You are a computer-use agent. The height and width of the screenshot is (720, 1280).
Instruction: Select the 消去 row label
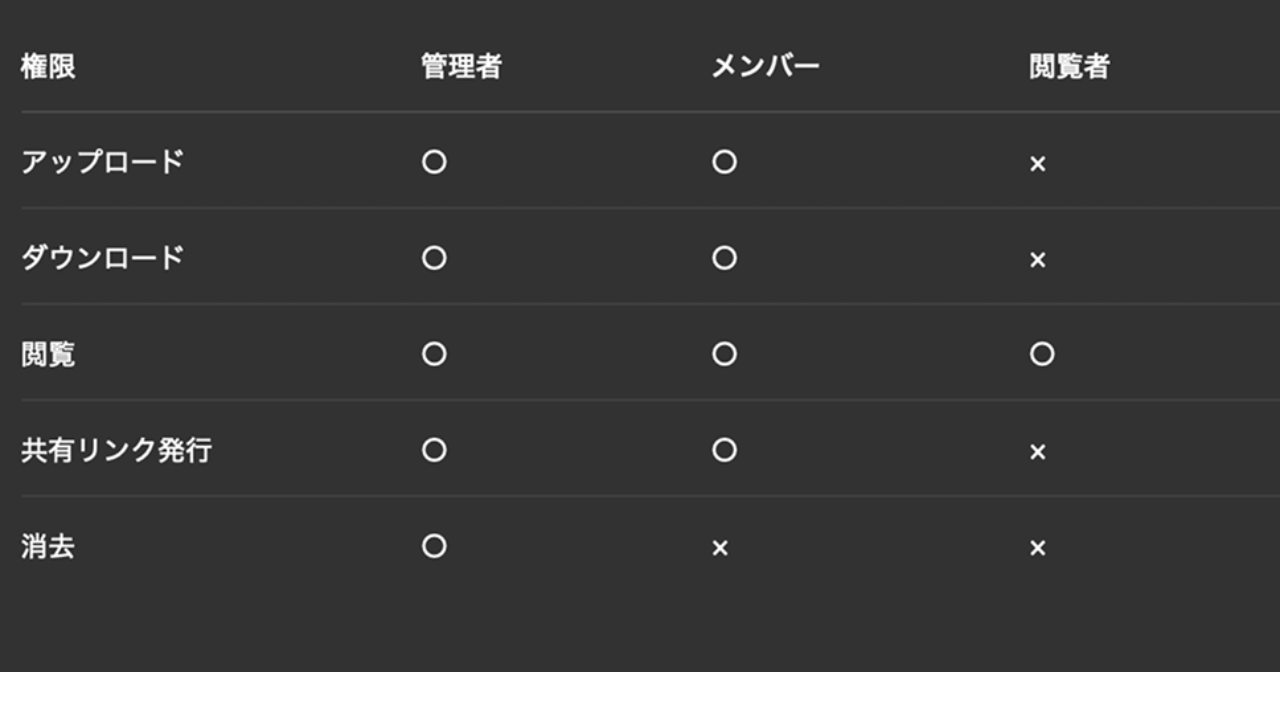(x=48, y=547)
